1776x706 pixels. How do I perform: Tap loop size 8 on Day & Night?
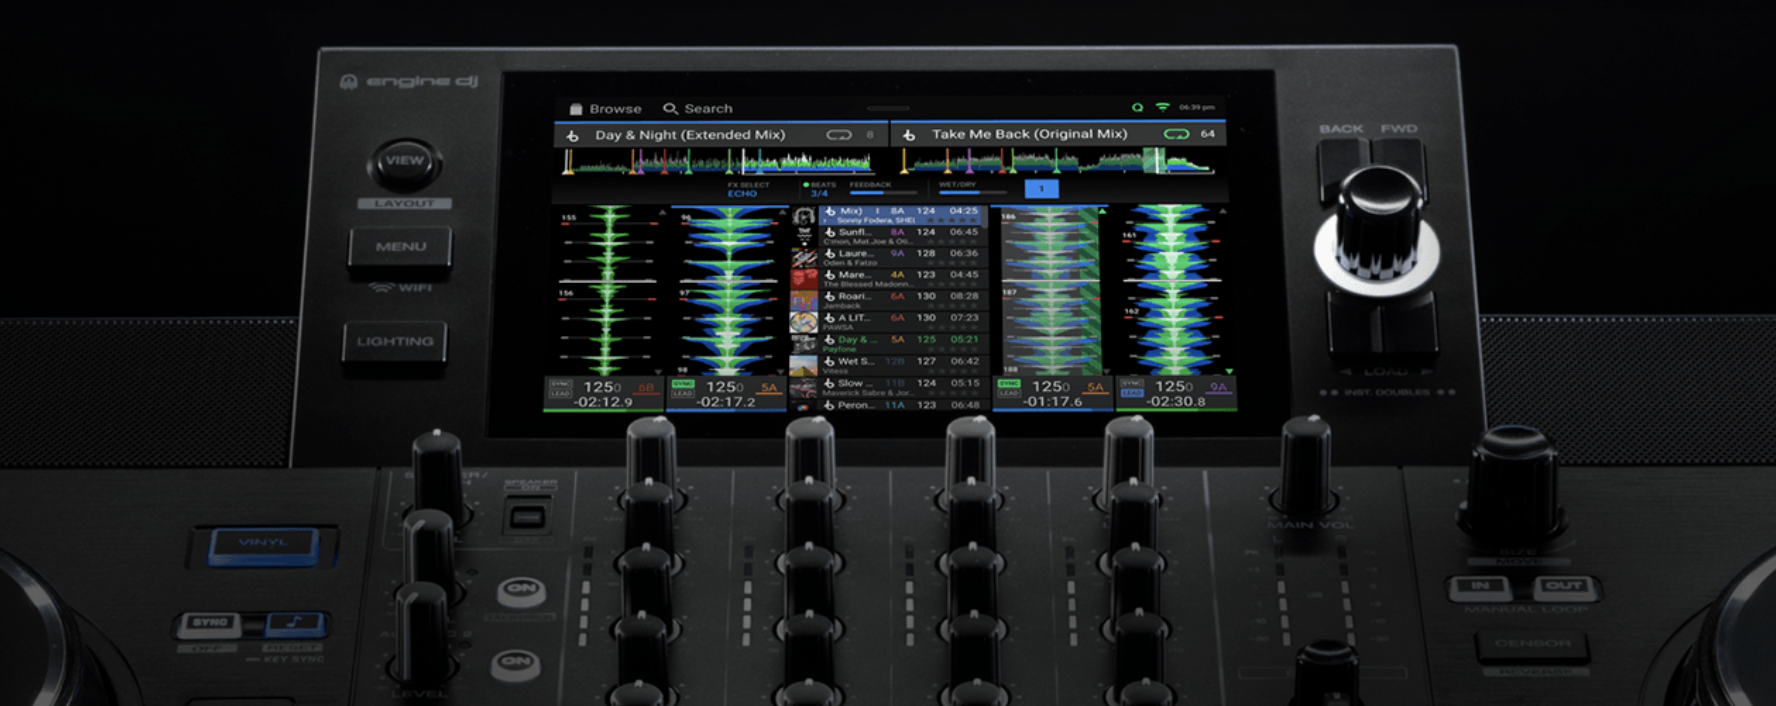(x=870, y=135)
